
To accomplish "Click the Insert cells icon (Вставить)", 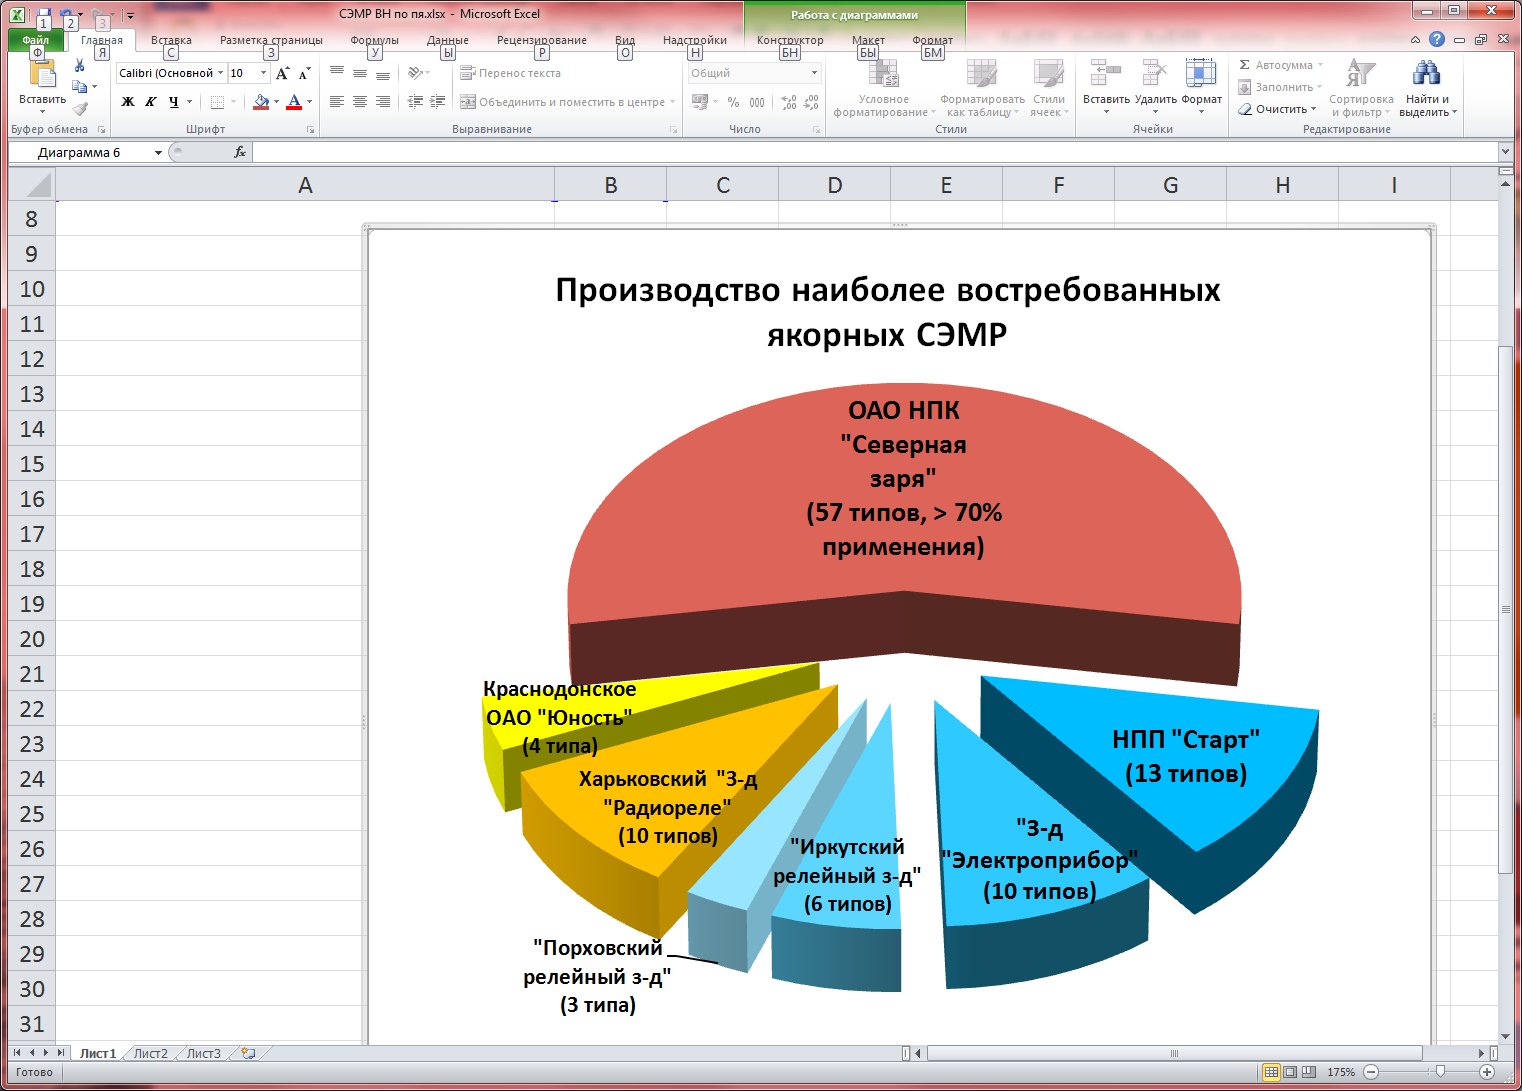I will [1105, 73].
